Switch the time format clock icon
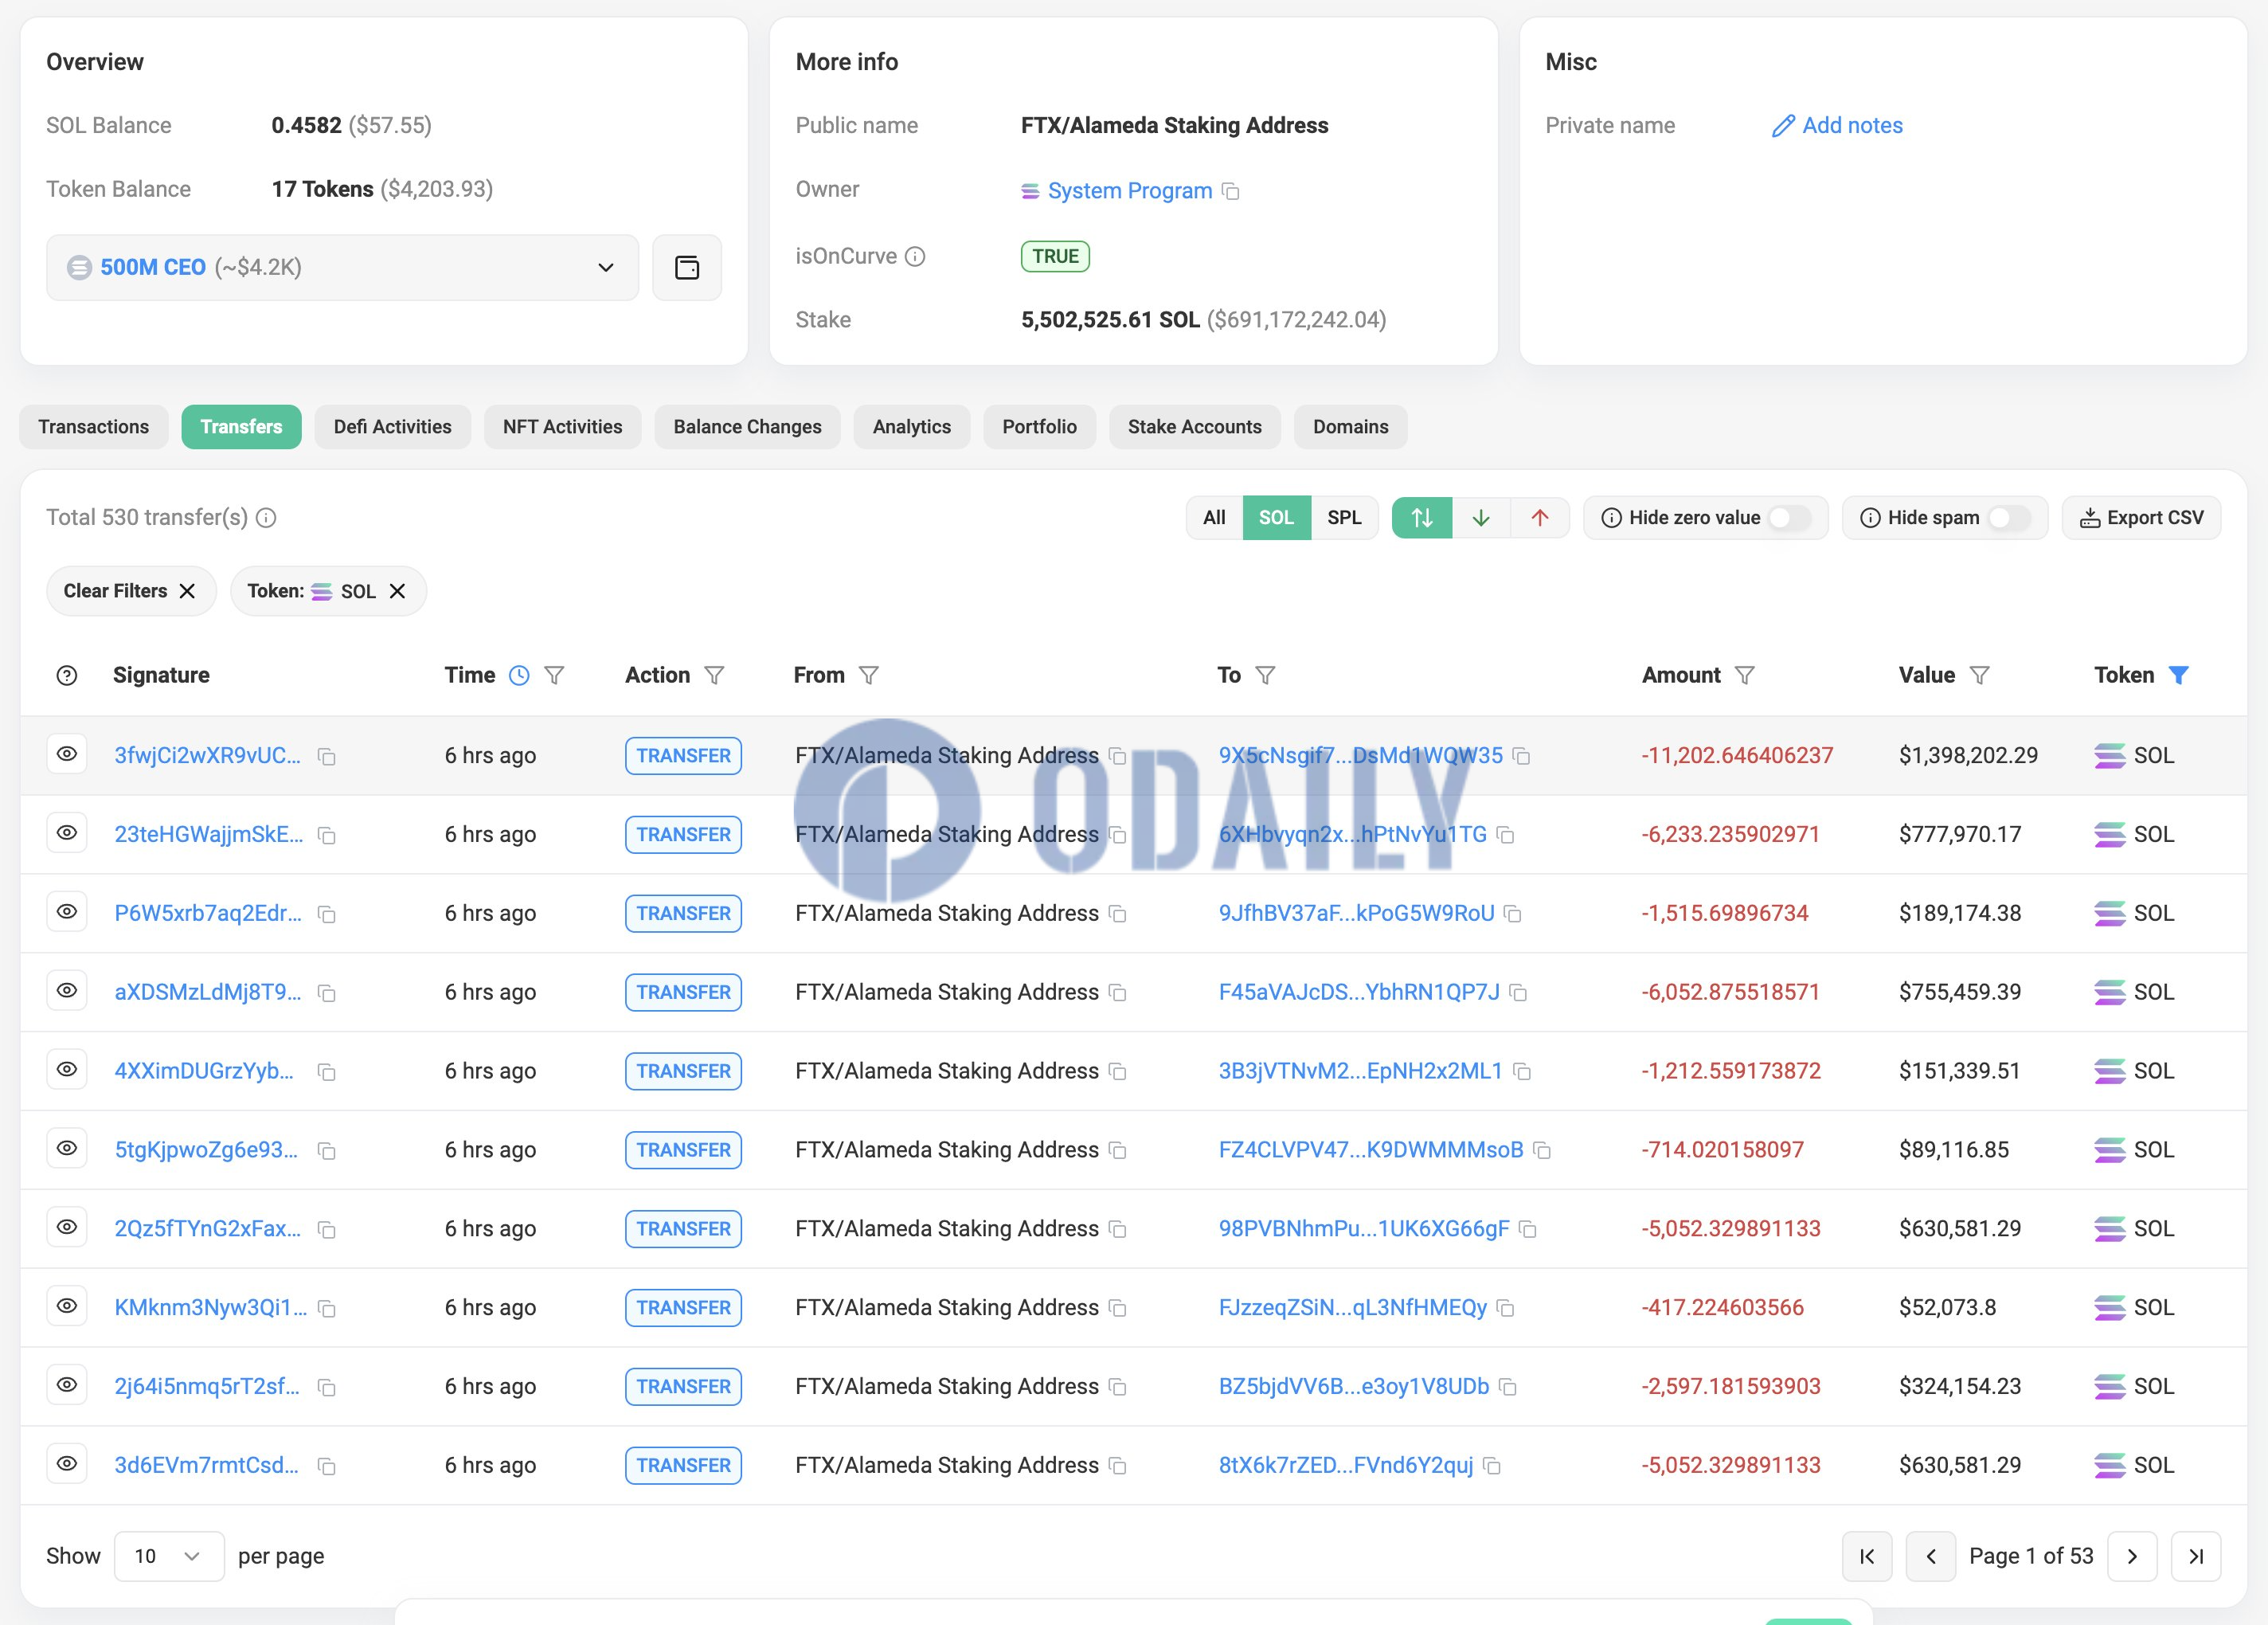Screen dimensions: 2268x1625 coord(519,676)
